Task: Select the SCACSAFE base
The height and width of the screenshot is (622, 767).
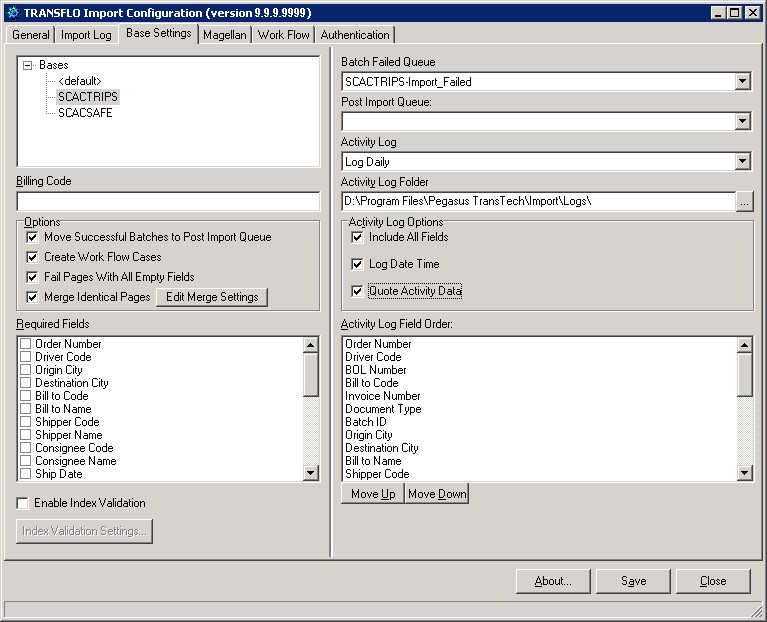Action: [x=85, y=113]
